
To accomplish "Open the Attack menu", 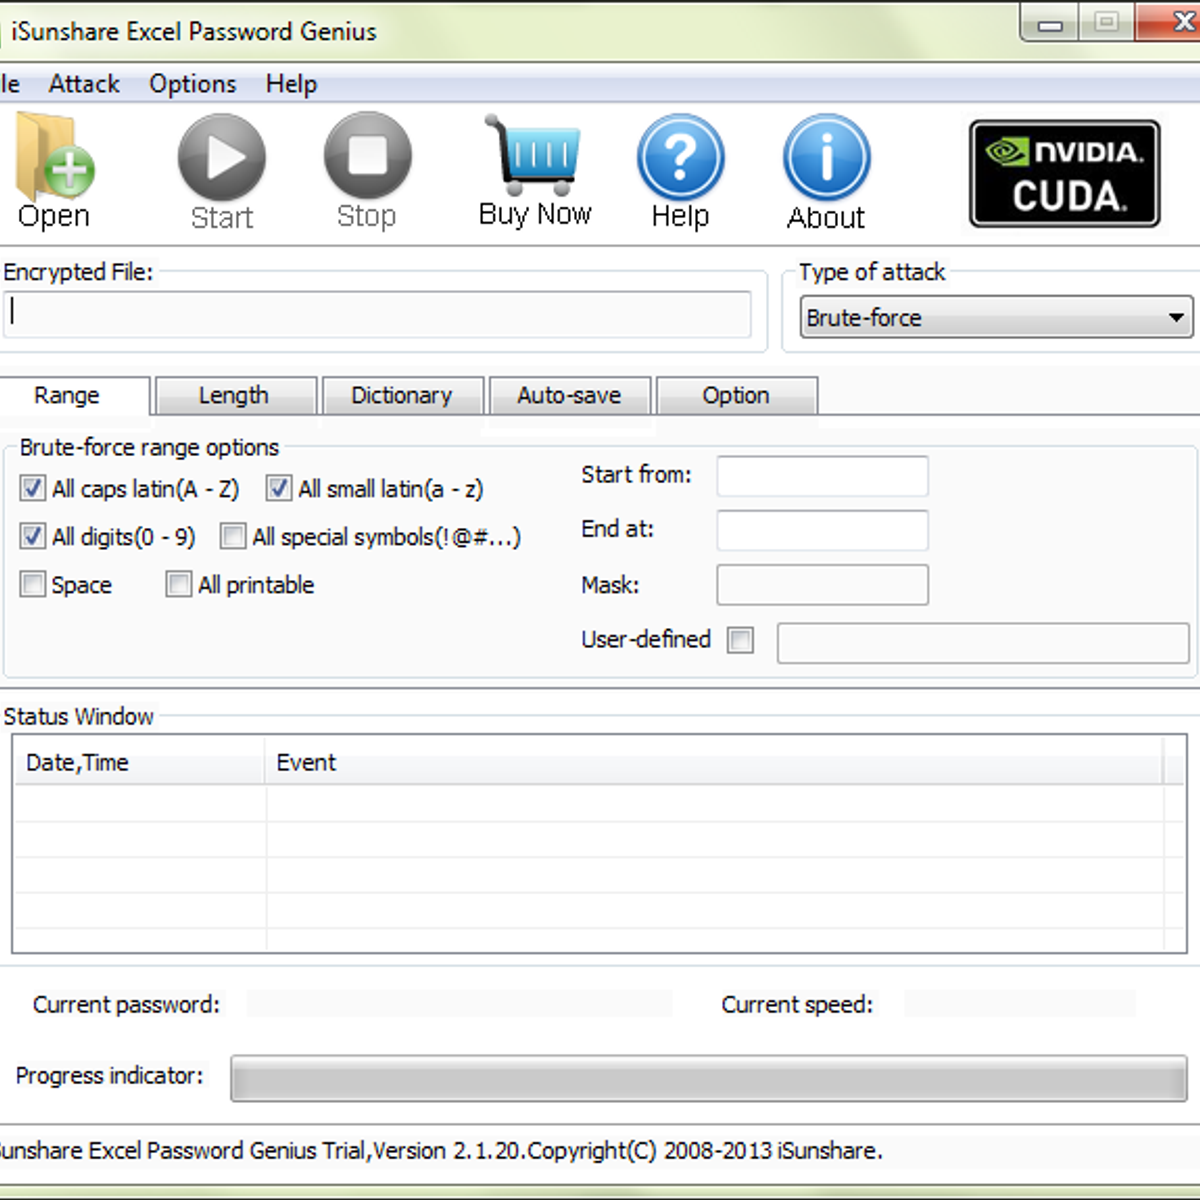I will [x=84, y=84].
